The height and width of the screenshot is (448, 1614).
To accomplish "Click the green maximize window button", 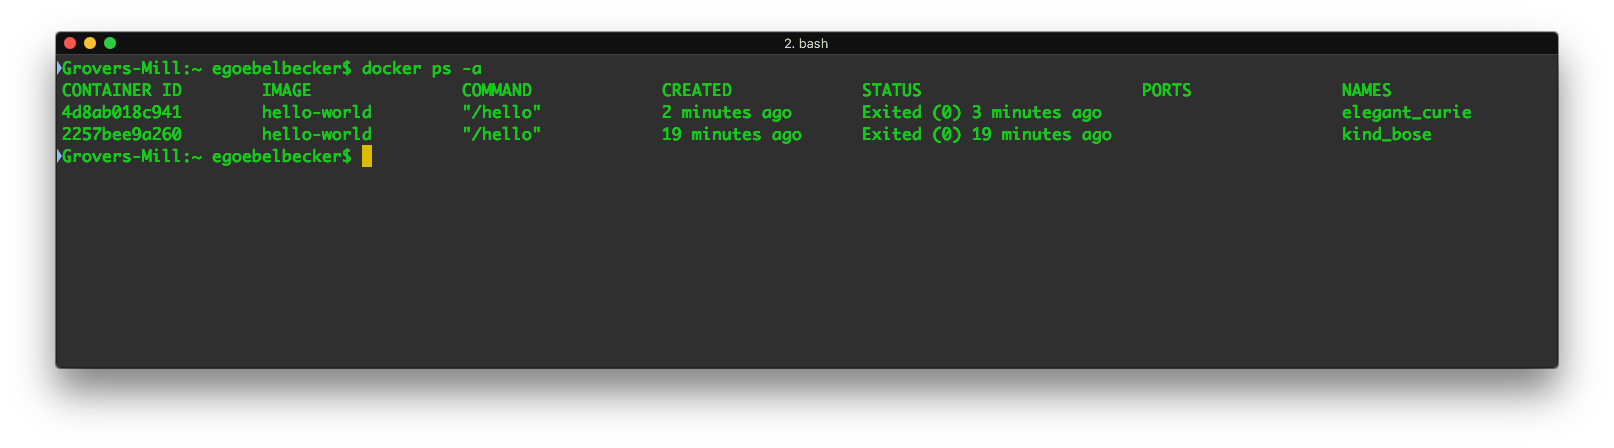I will click(110, 43).
